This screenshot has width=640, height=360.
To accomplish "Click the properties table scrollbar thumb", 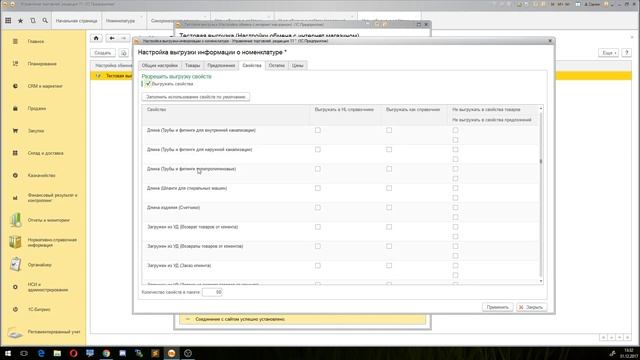I will 541,161.
